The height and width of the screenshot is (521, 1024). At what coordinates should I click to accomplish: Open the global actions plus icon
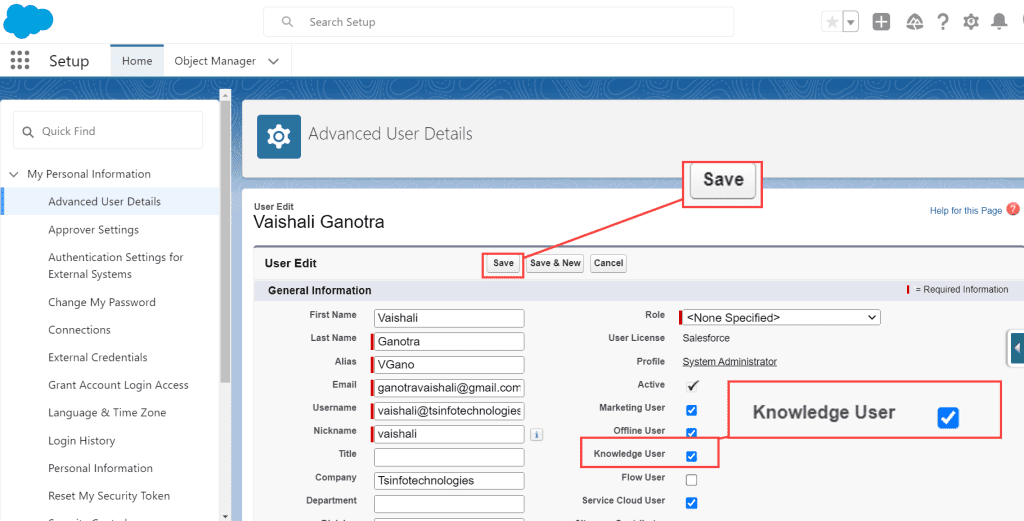click(881, 22)
